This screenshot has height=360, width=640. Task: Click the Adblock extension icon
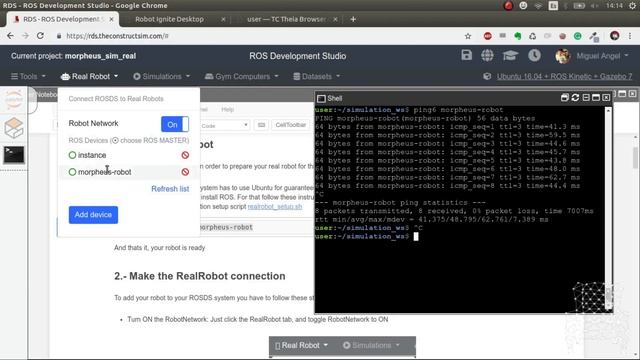click(x=487, y=36)
